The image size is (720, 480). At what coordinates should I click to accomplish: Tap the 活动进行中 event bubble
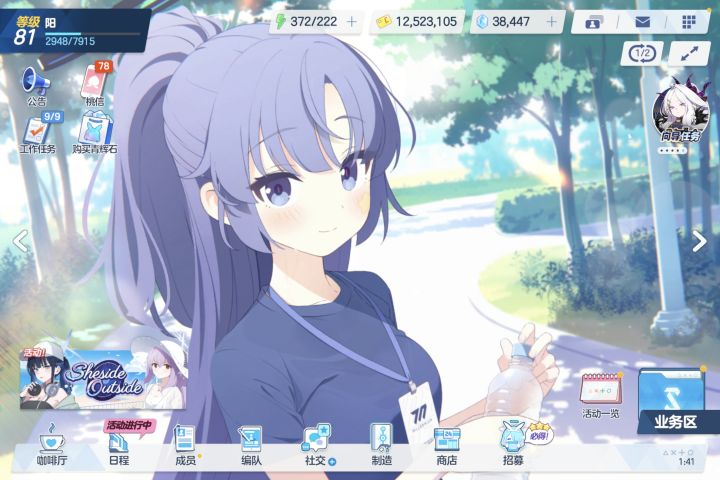point(129,426)
